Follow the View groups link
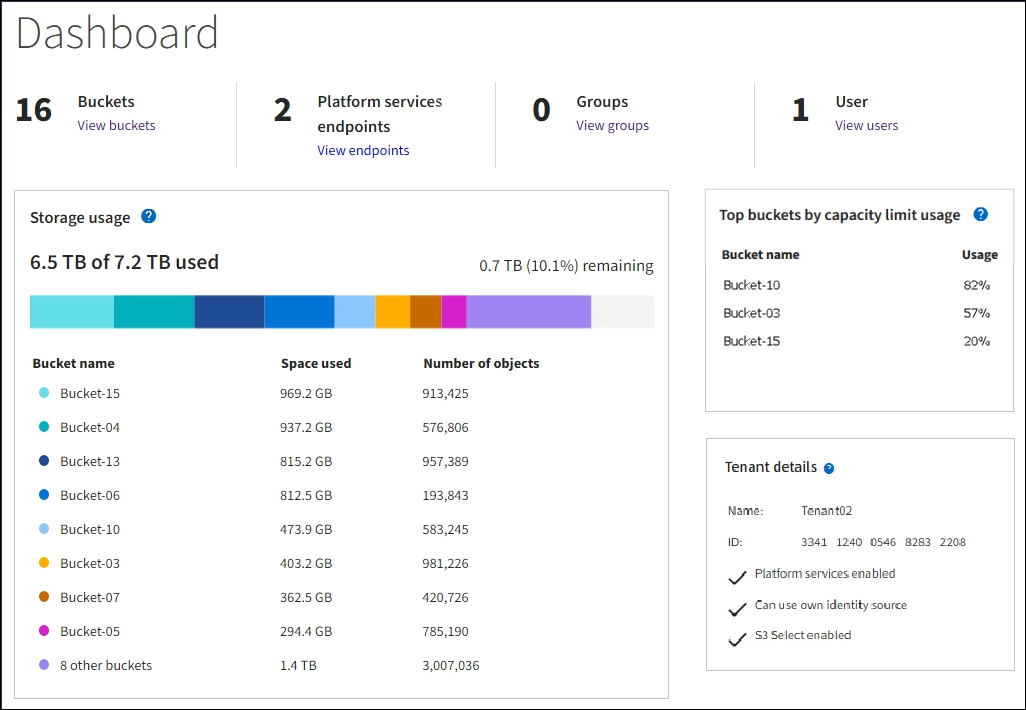 (x=612, y=126)
